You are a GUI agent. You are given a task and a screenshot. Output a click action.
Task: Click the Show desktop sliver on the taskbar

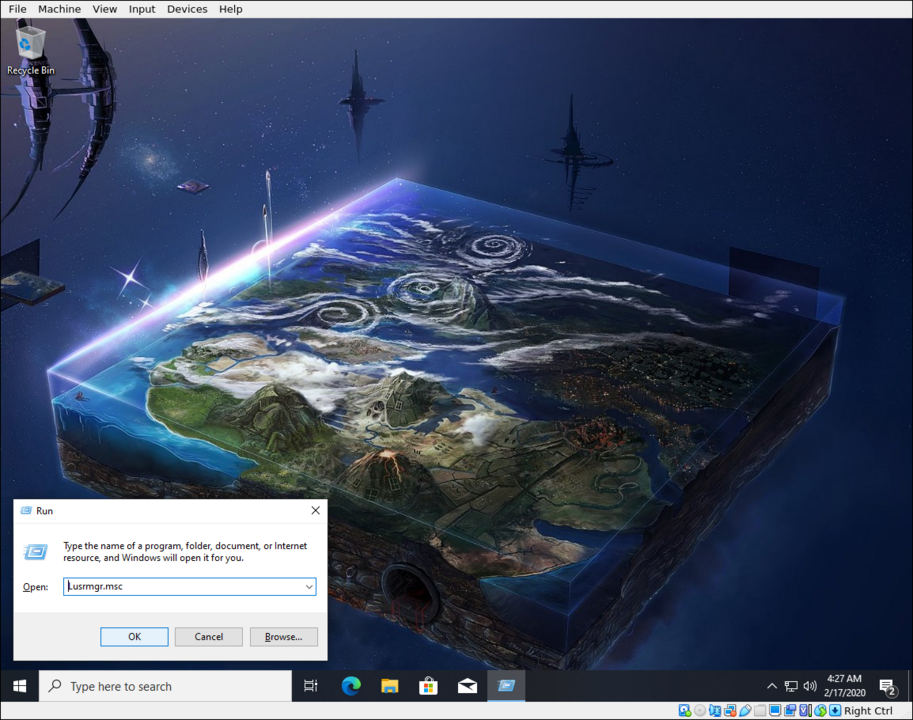(910, 686)
